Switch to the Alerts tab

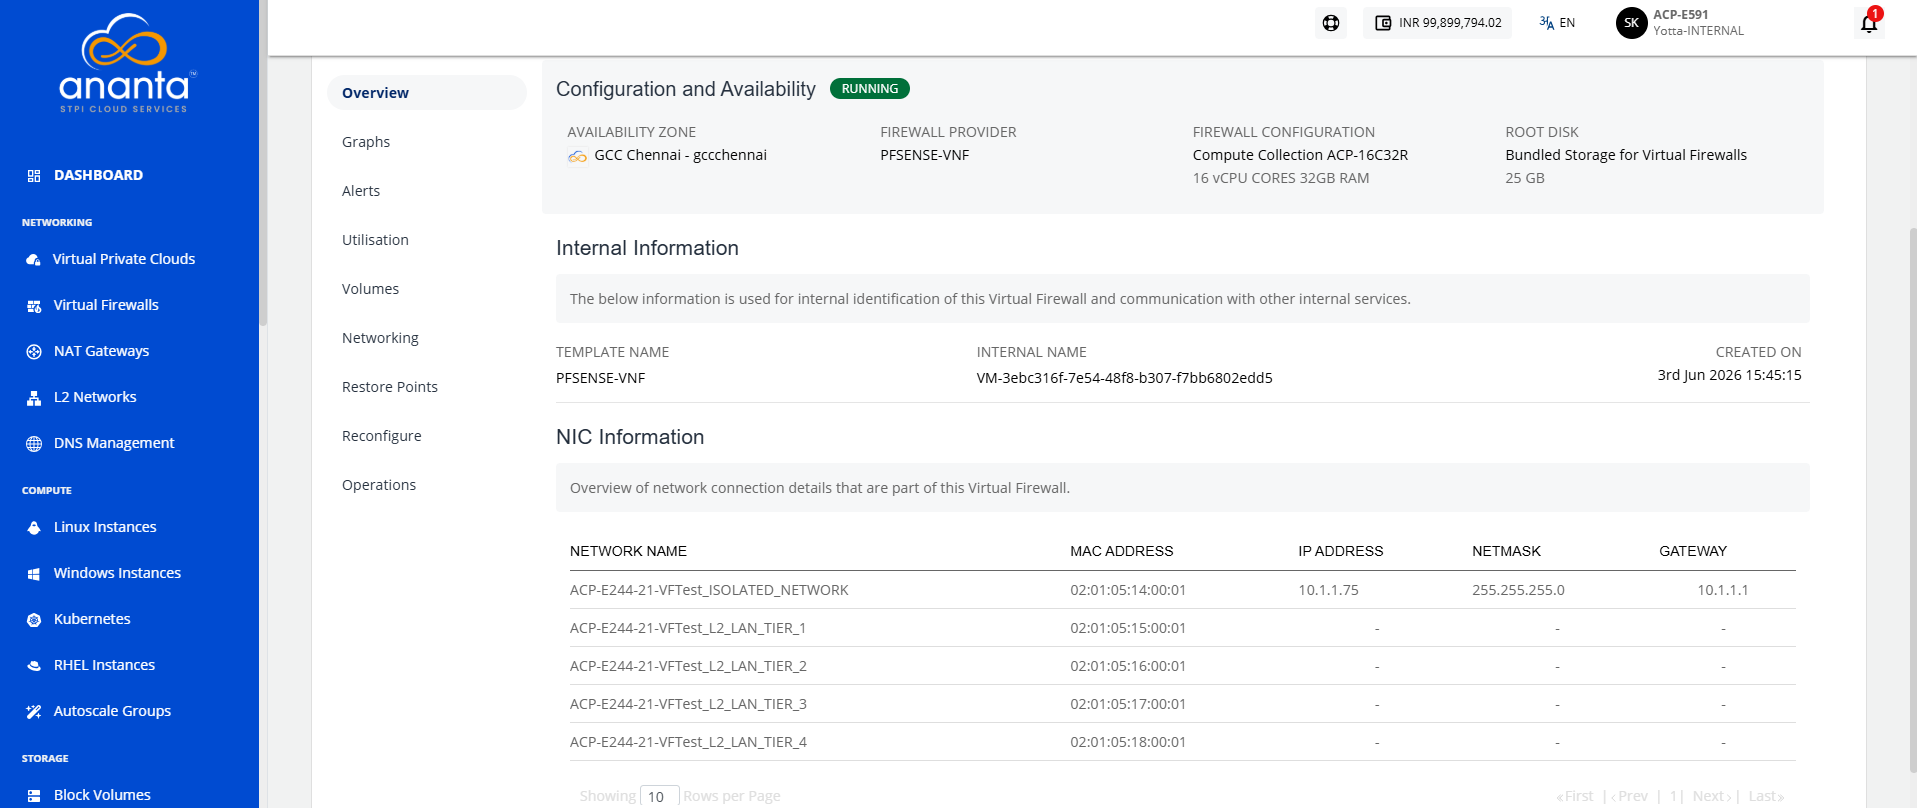click(361, 191)
